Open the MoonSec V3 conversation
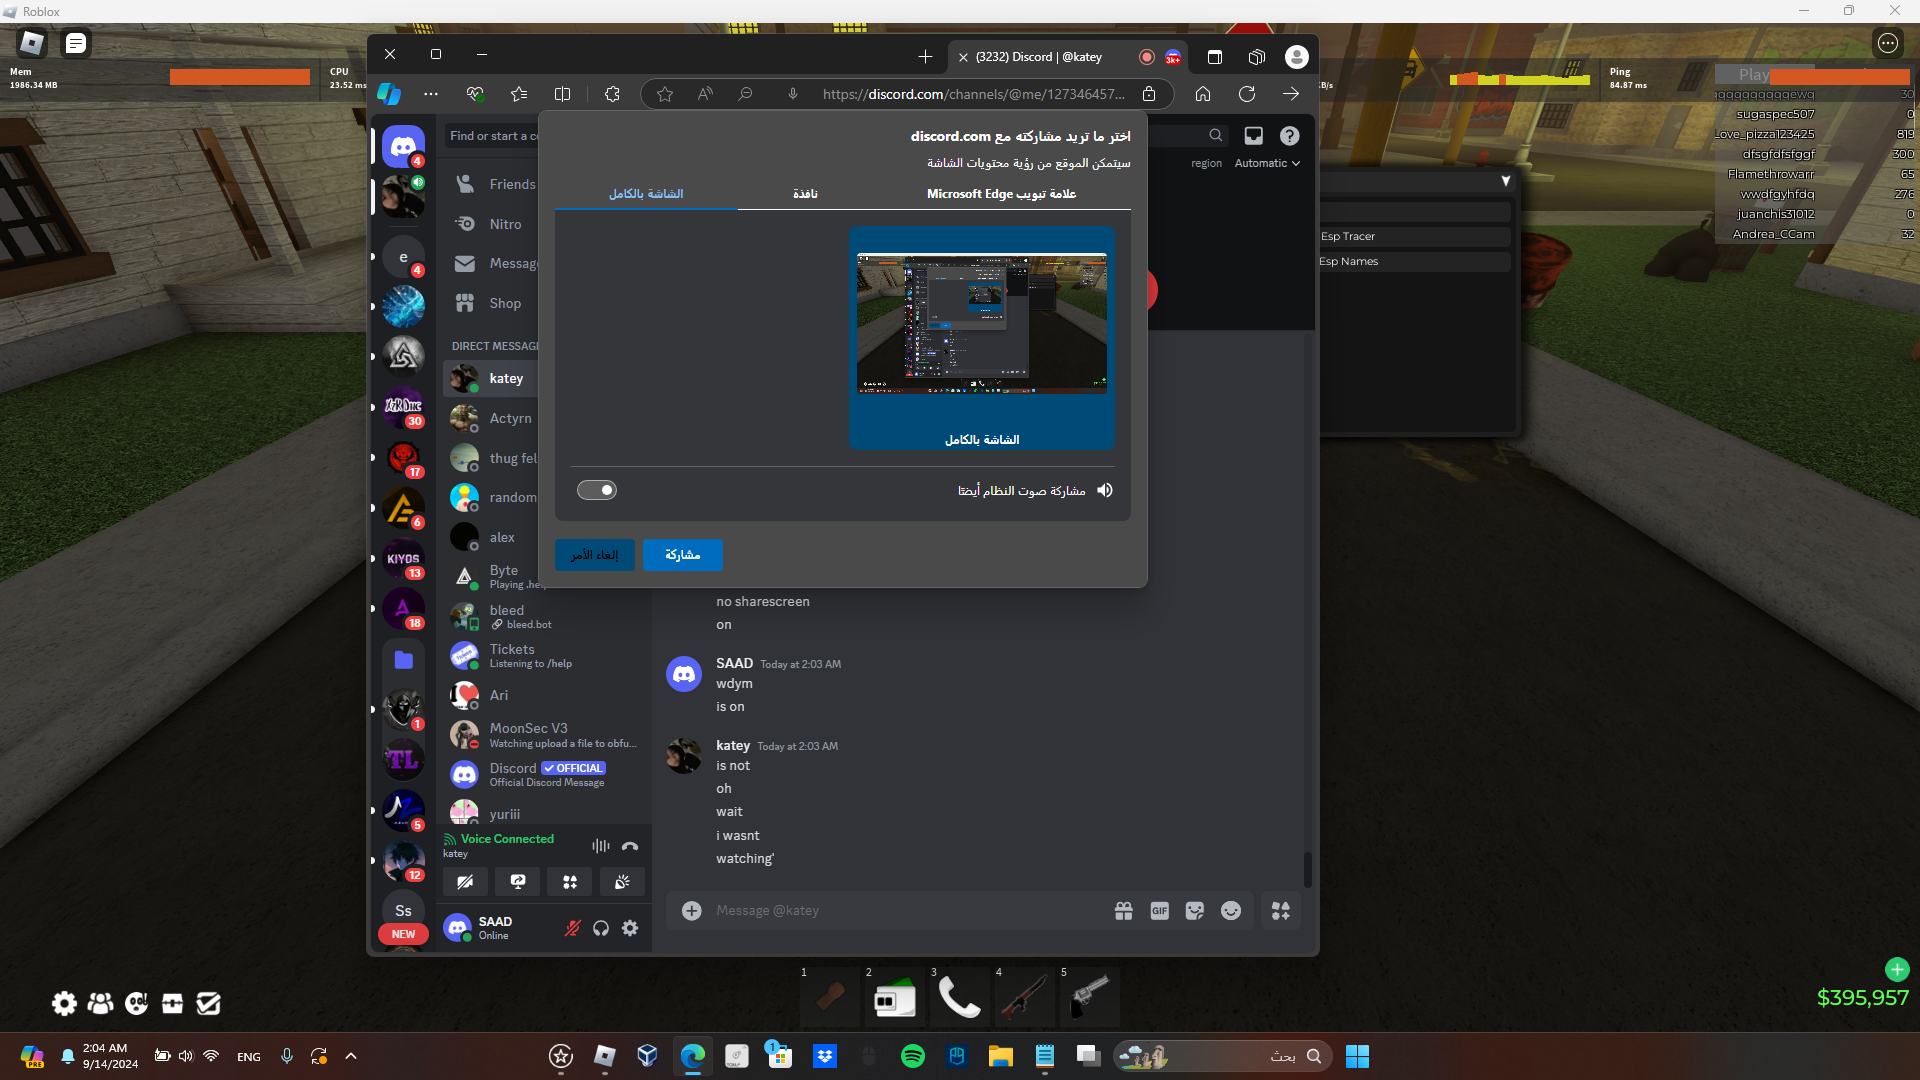This screenshot has height=1080, width=1920. (x=544, y=735)
